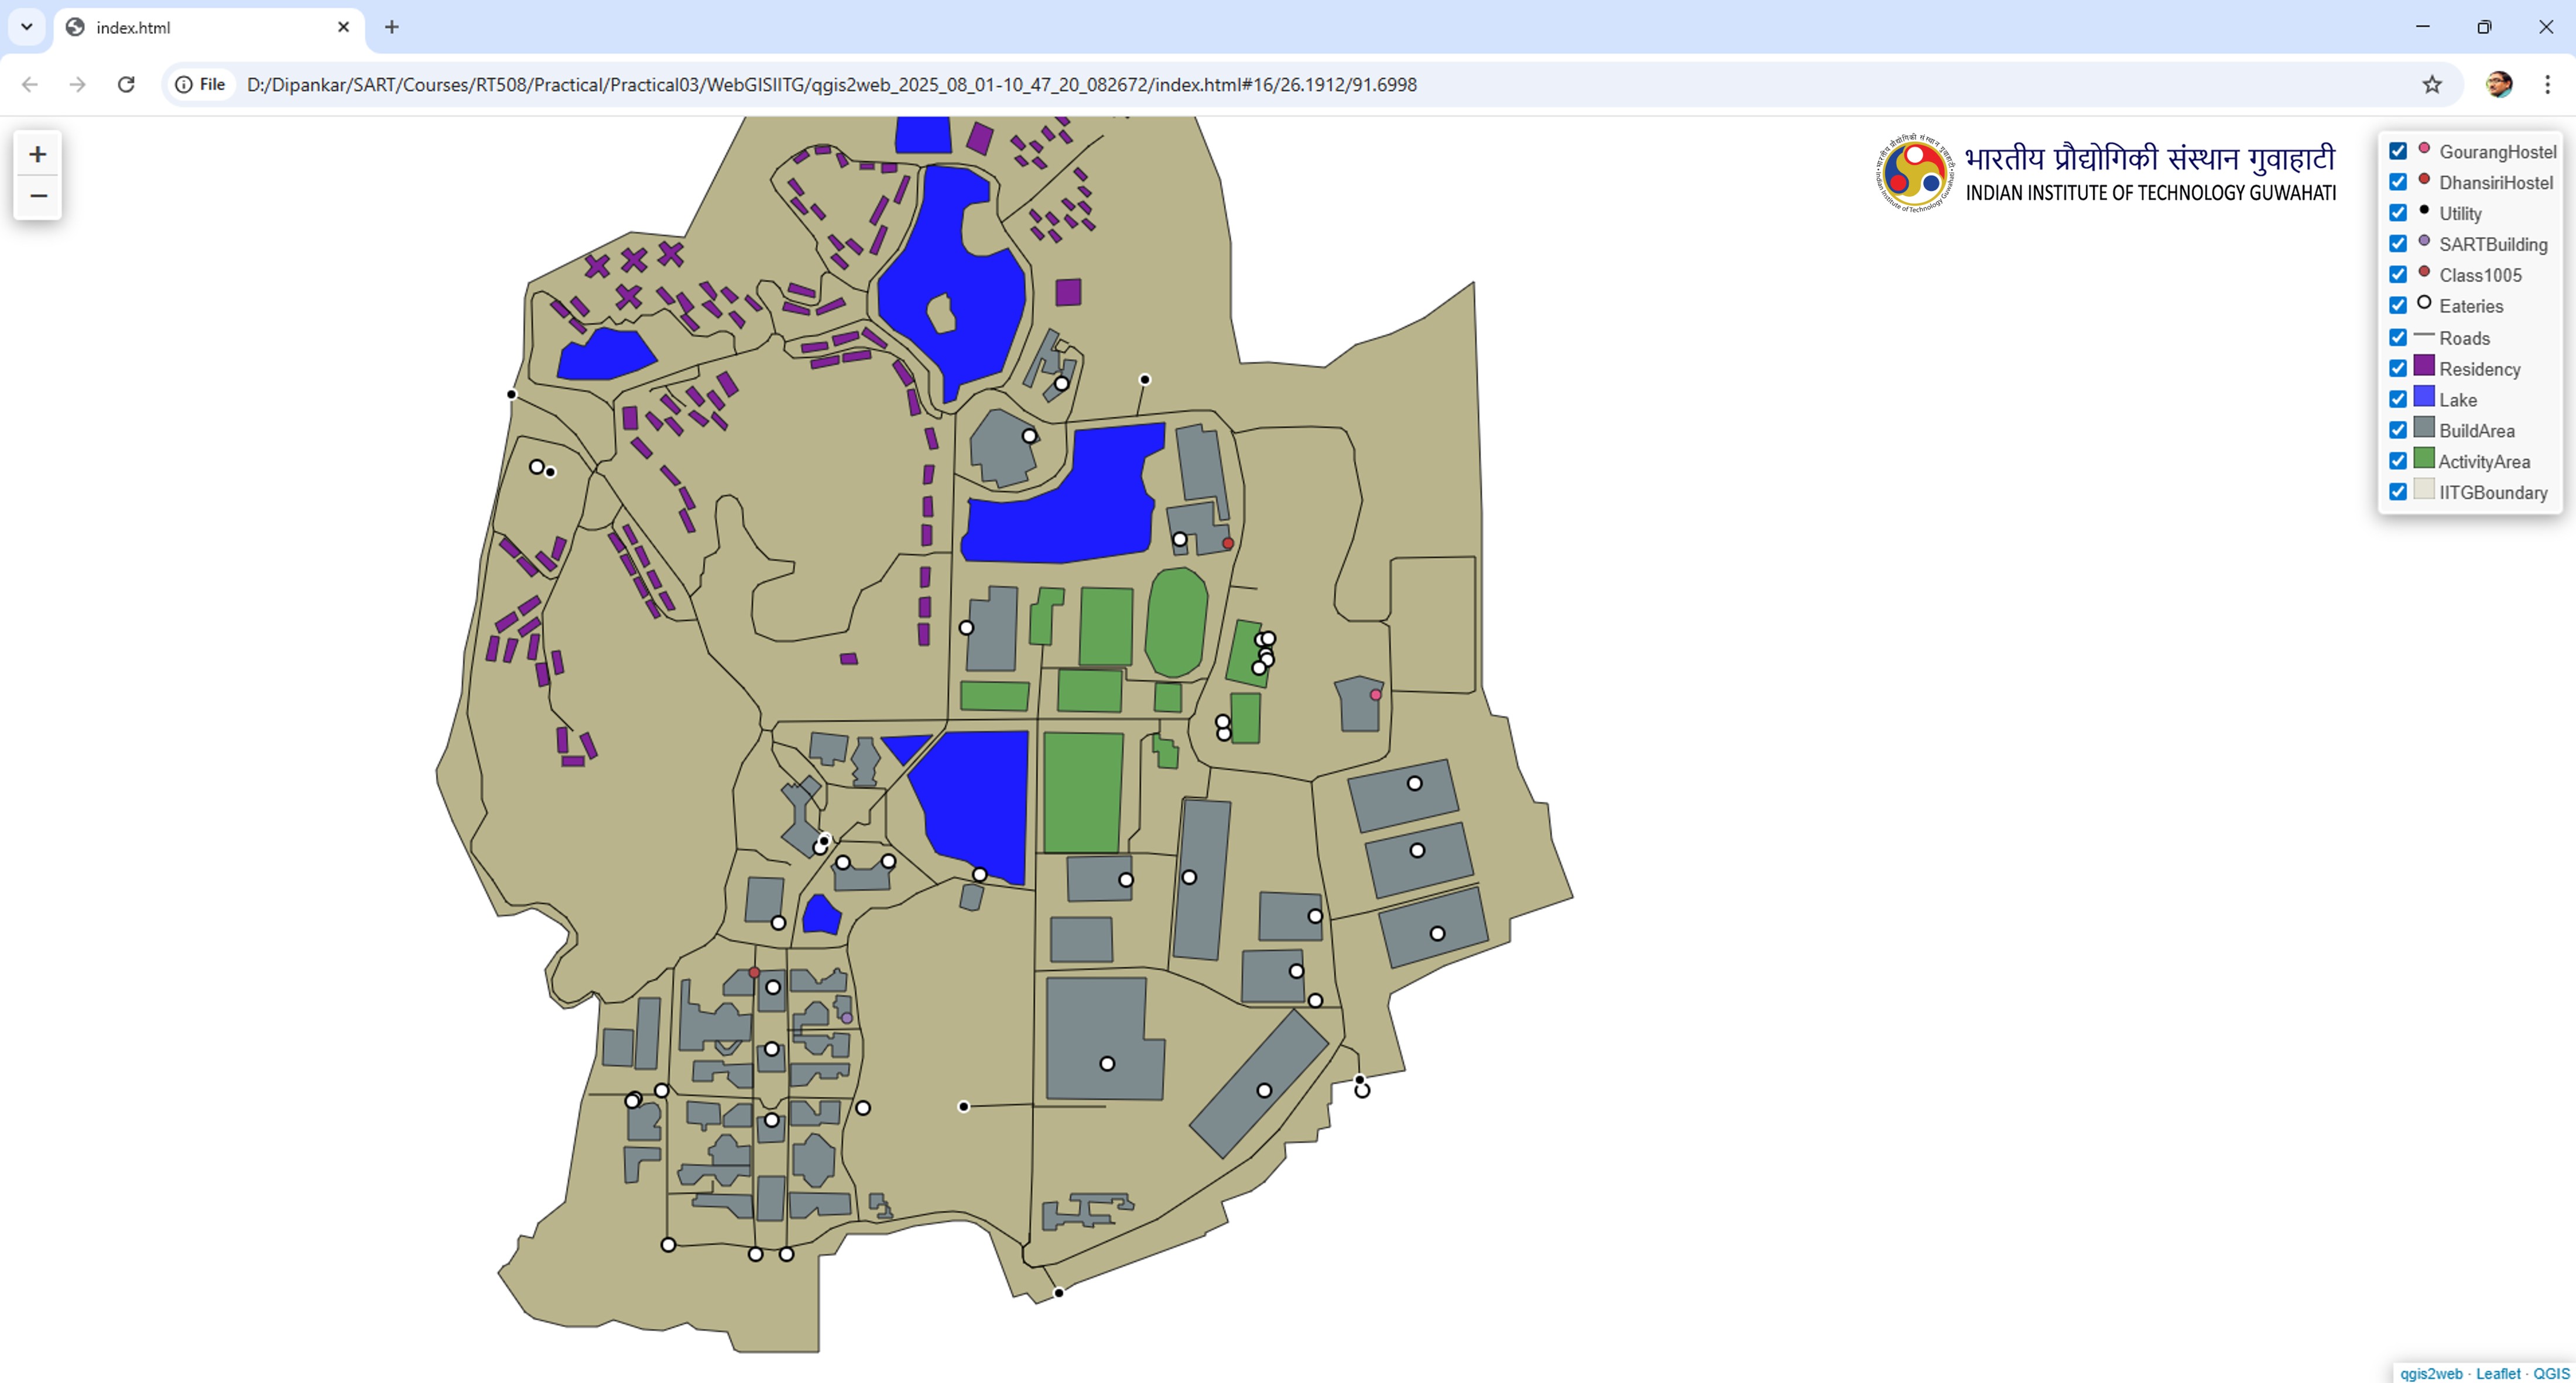Screen dimensions: 2576x1383
Task: Zoom out the map with minus button
Action: click(38, 196)
